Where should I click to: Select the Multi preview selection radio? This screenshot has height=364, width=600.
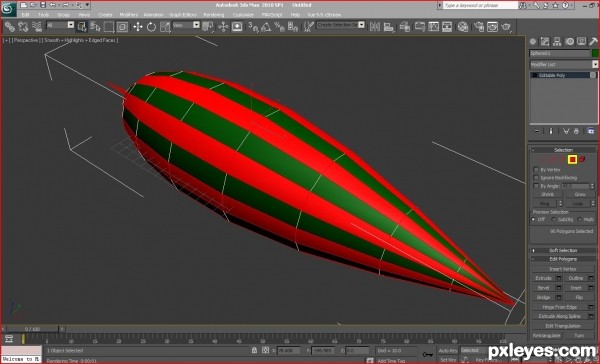[579, 219]
